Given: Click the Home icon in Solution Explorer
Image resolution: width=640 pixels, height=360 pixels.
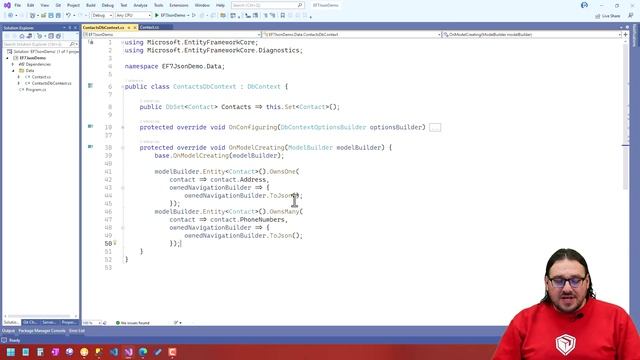Looking at the screenshot, I should coord(22,36).
